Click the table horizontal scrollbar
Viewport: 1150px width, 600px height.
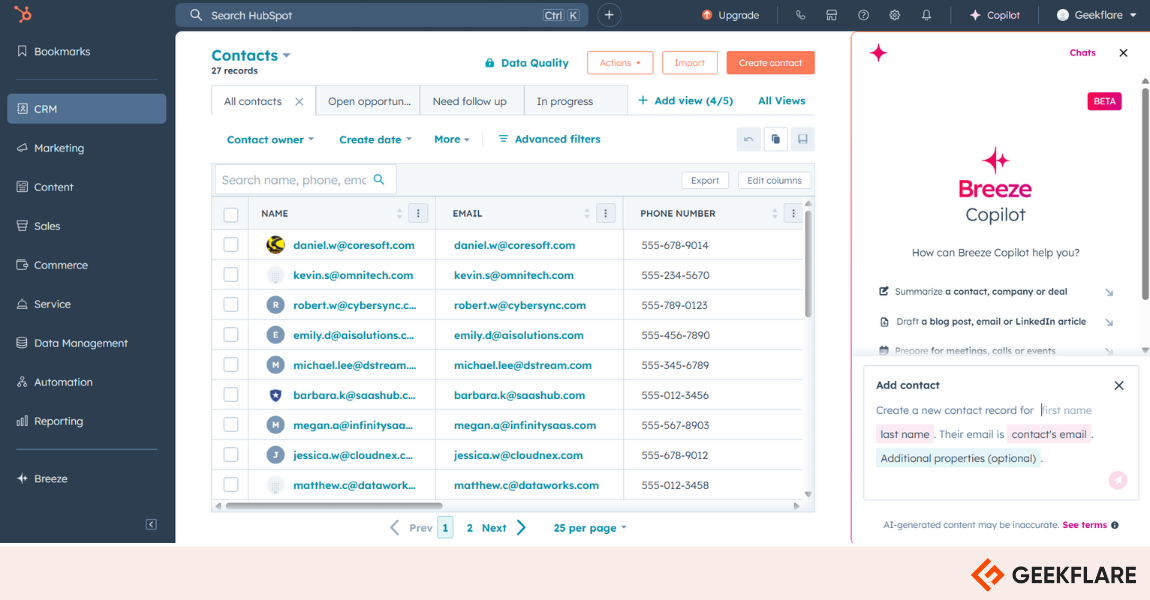point(334,505)
